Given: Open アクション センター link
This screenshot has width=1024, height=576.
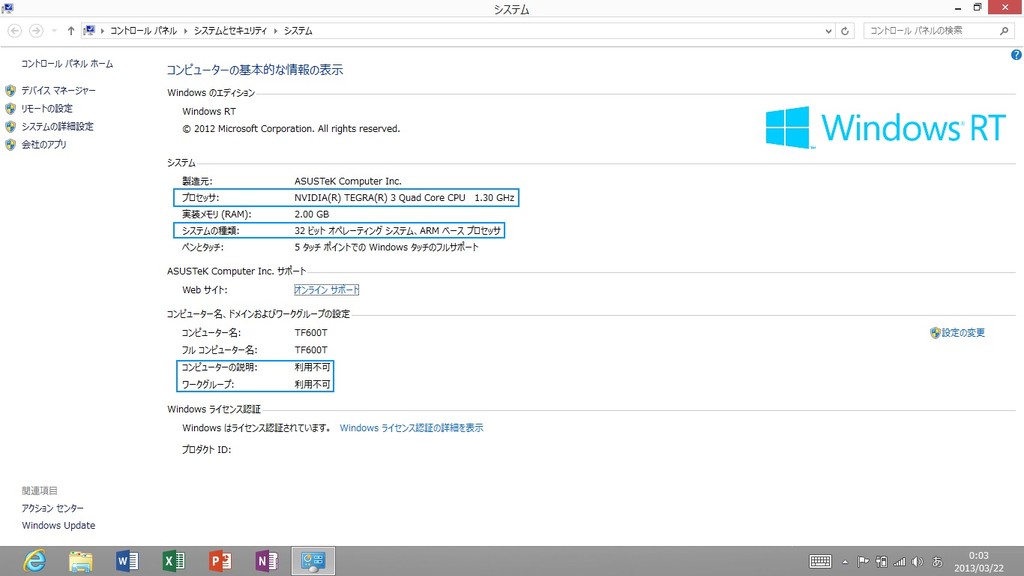Looking at the screenshot, I should [52, 508].
